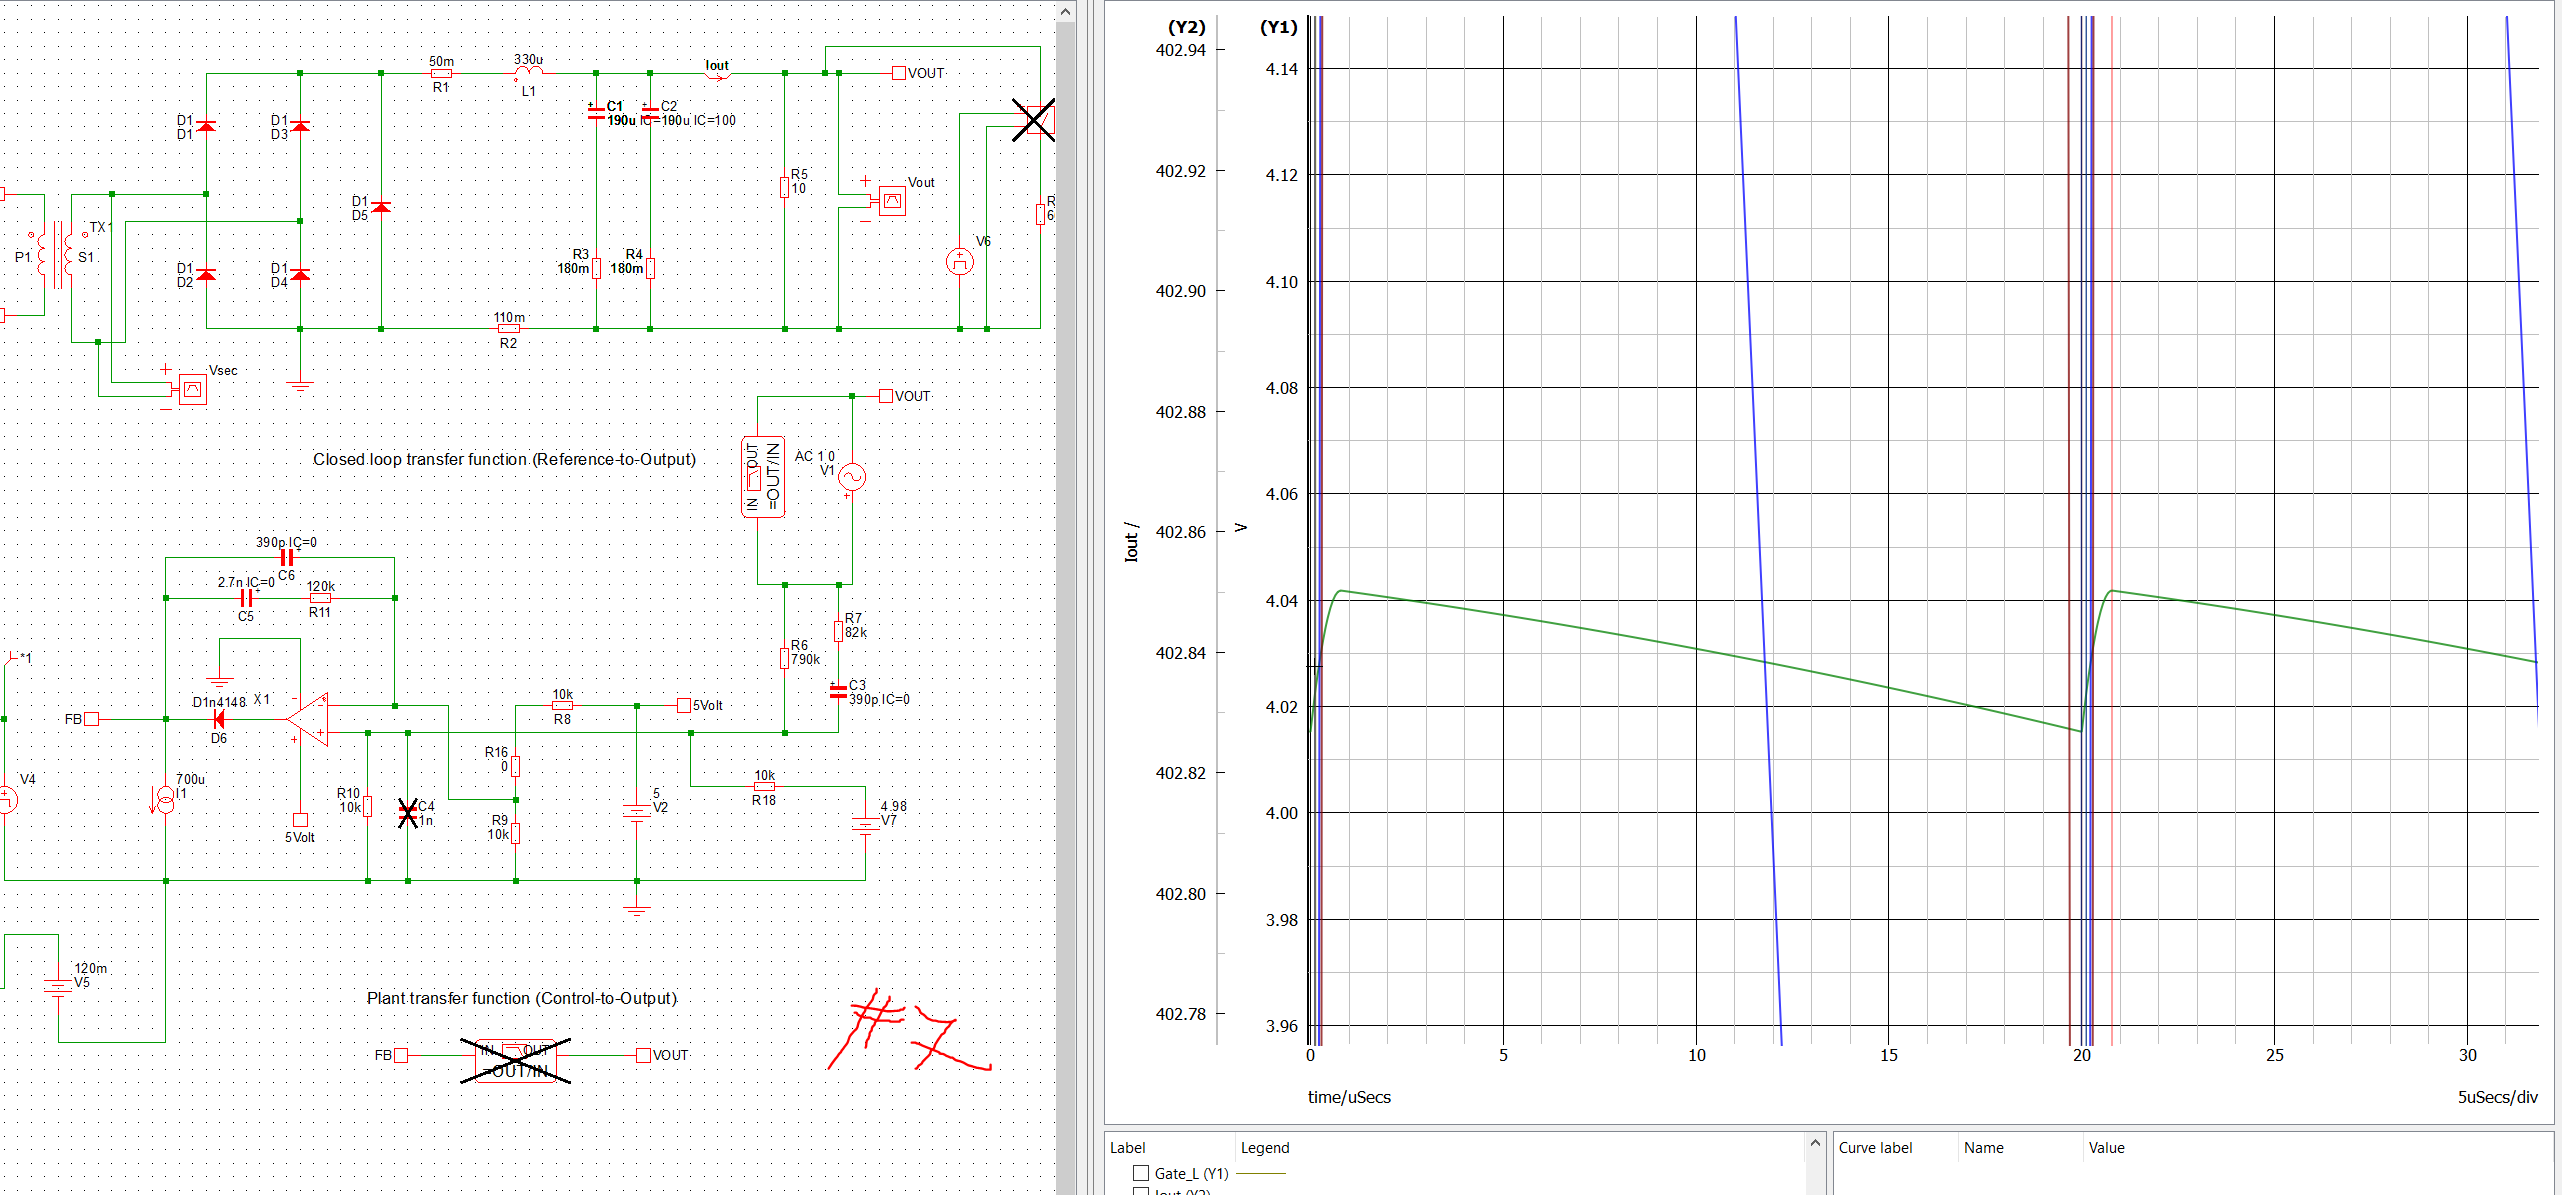Select resistor R18 10k

click(x=764, y=786)
